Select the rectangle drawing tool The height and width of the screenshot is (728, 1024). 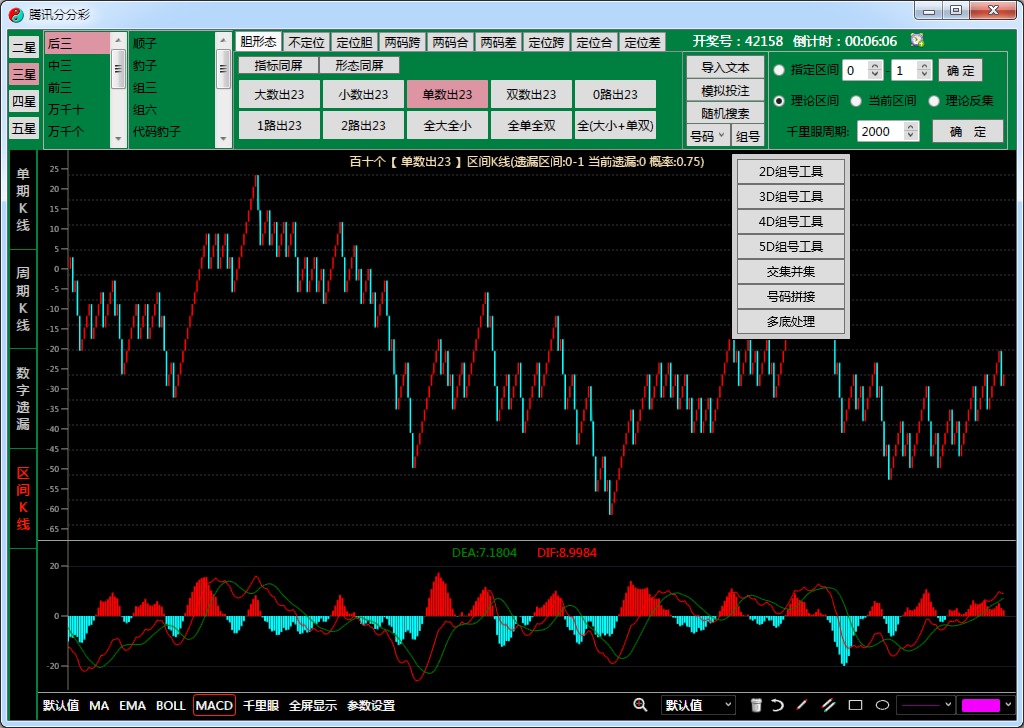(855, 705)
